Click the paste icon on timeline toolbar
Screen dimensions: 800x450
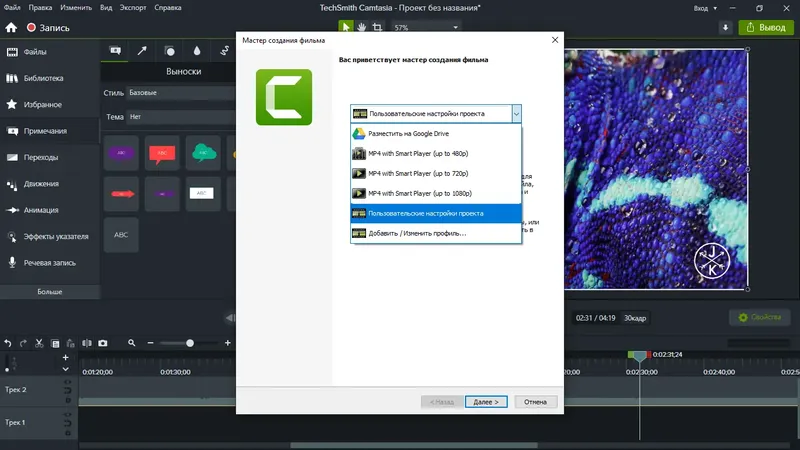click(70, 343)
